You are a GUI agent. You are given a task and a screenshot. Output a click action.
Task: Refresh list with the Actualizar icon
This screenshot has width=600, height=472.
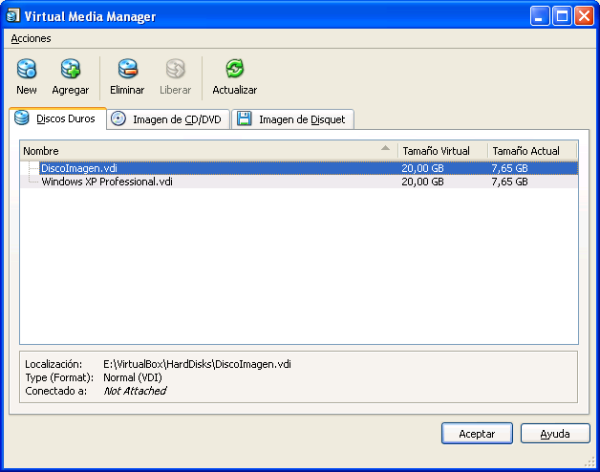(x=234, y=69)
